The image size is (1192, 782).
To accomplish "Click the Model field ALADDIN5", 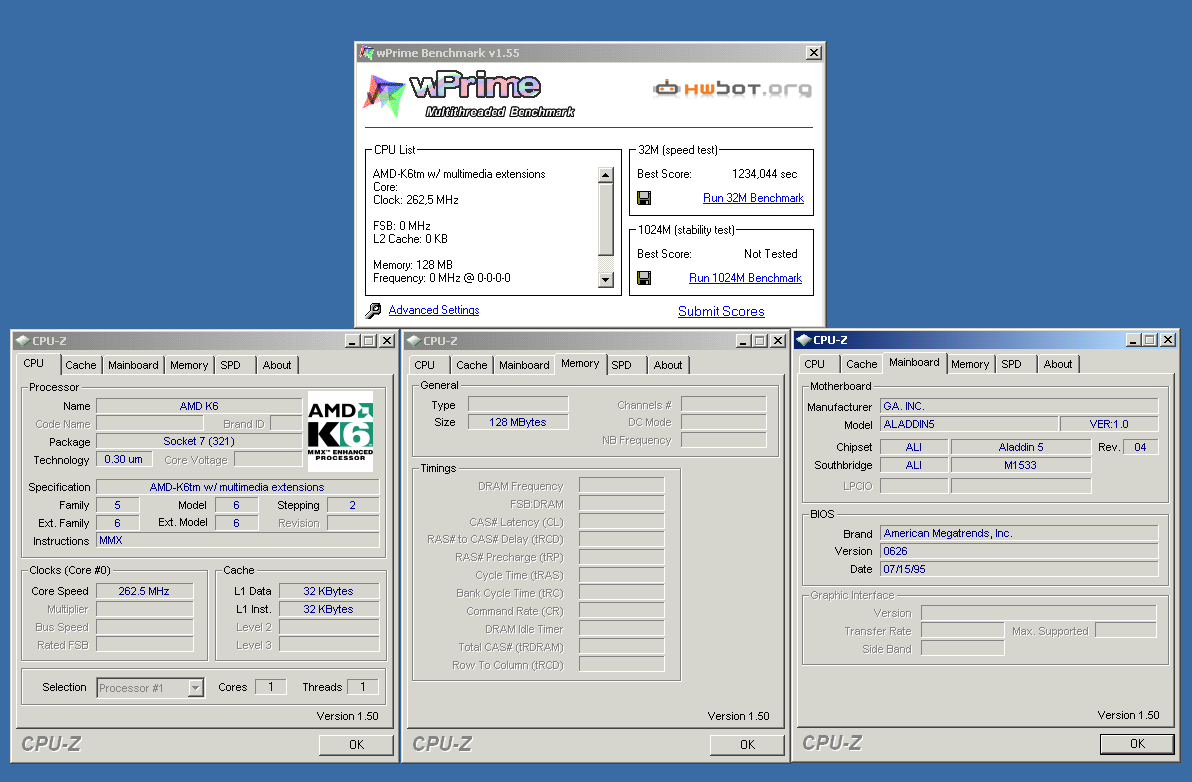I will [968, 424].
